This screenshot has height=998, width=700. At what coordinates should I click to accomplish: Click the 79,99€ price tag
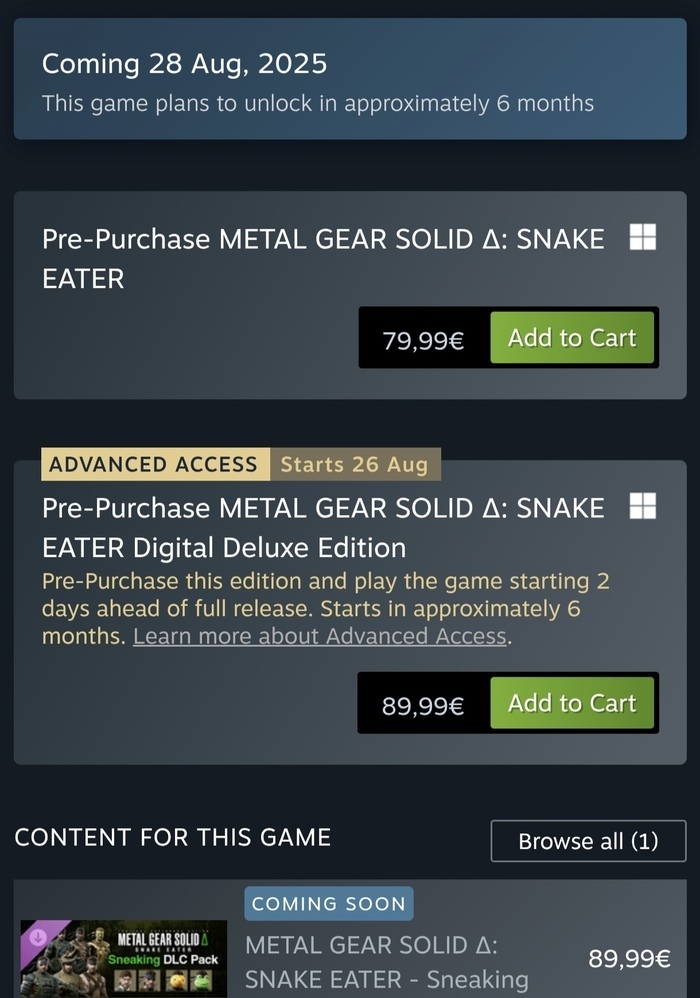423,340
